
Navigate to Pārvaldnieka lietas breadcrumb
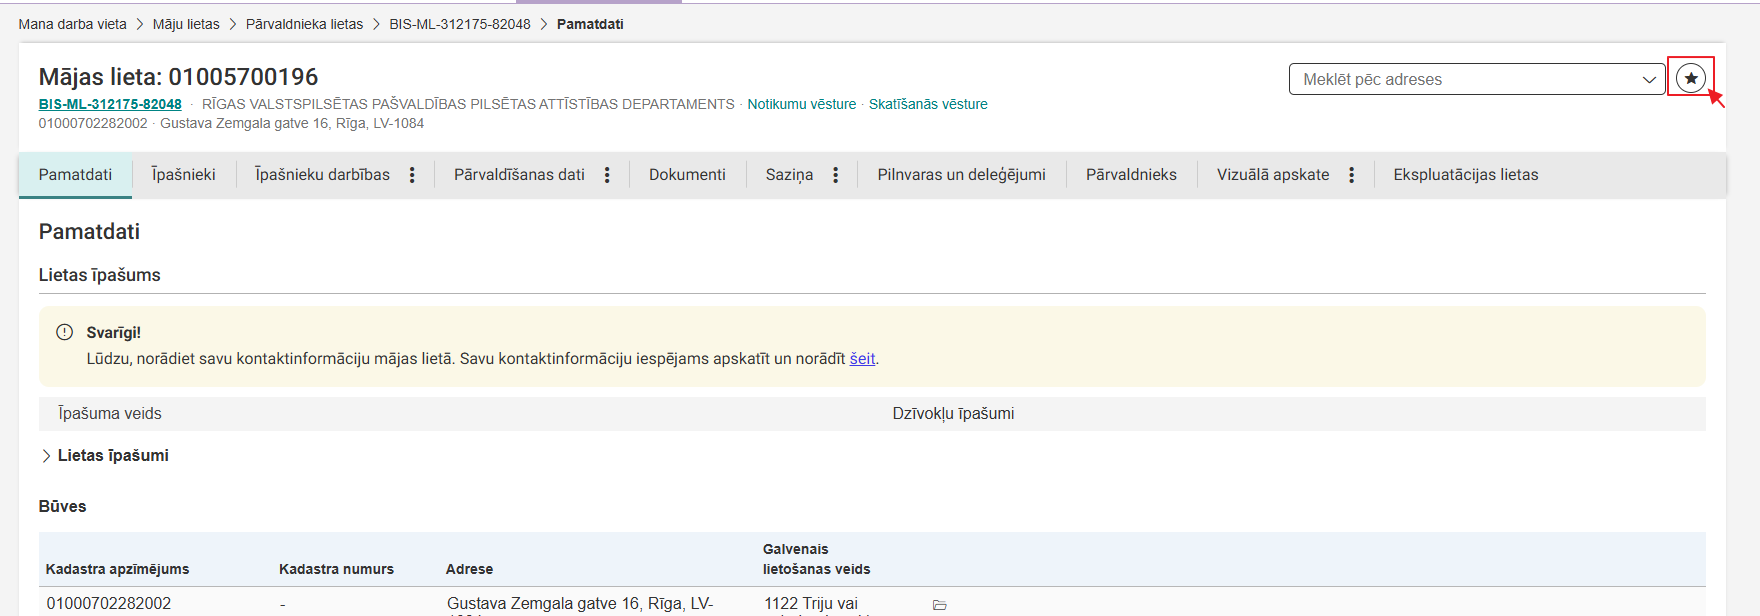(x=304, y=24)
